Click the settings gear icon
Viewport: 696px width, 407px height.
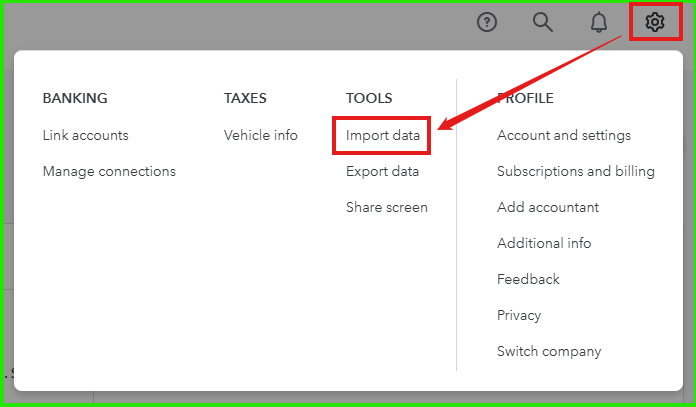[x=655, y=22]
